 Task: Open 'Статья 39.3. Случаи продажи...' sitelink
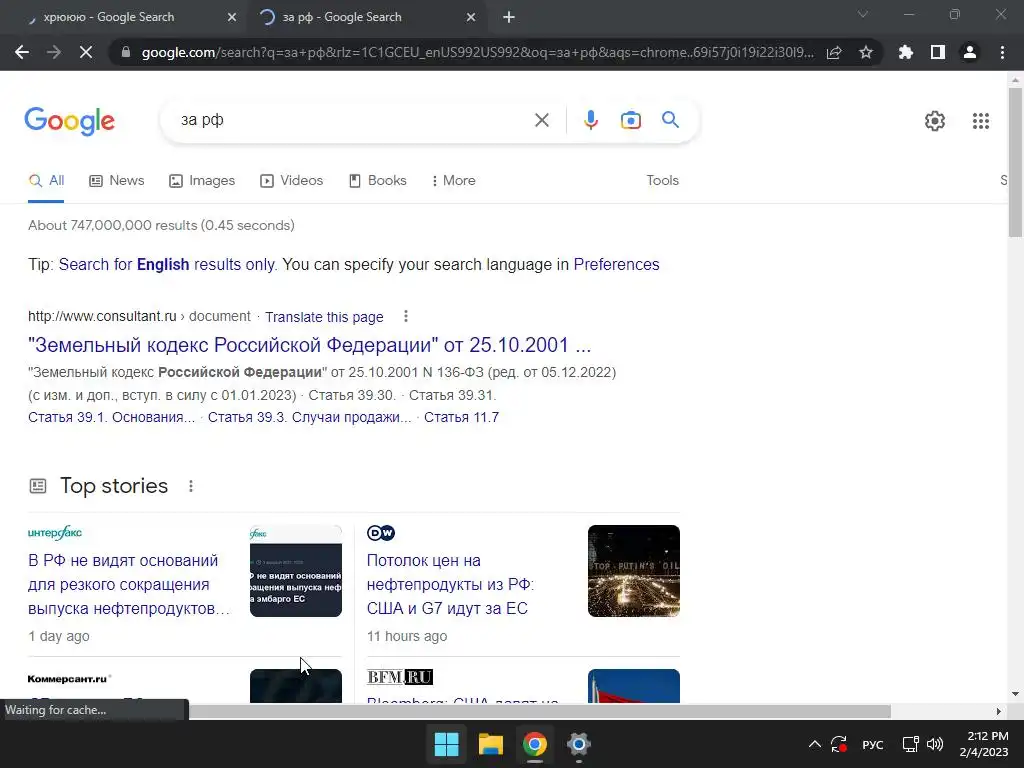pos(310,417)
